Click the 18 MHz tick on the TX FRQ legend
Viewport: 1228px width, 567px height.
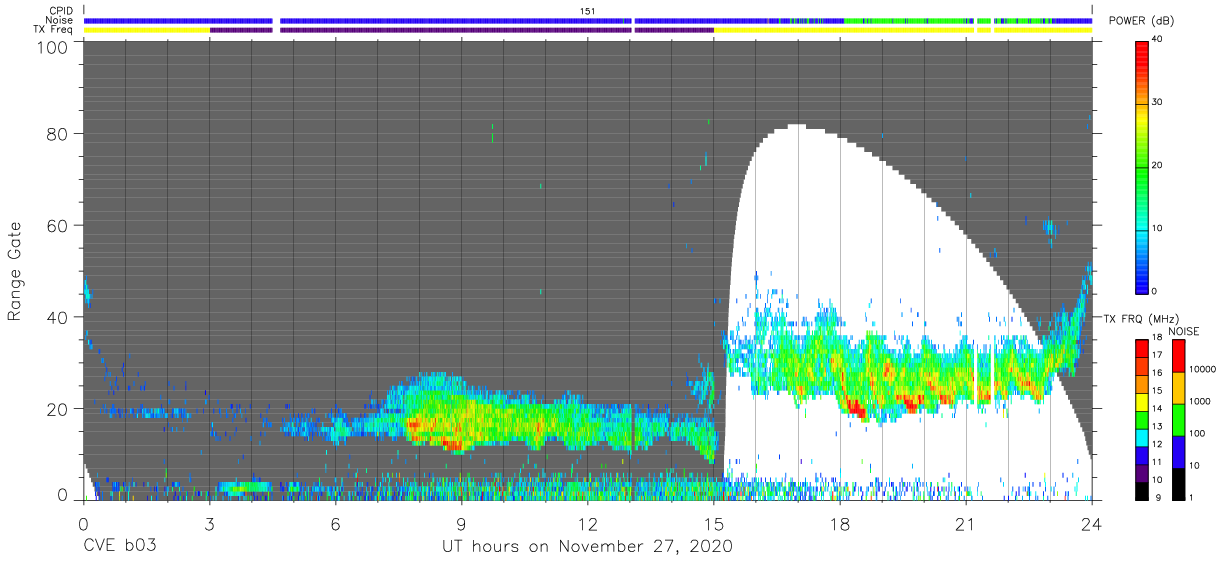click(1157, 338)
